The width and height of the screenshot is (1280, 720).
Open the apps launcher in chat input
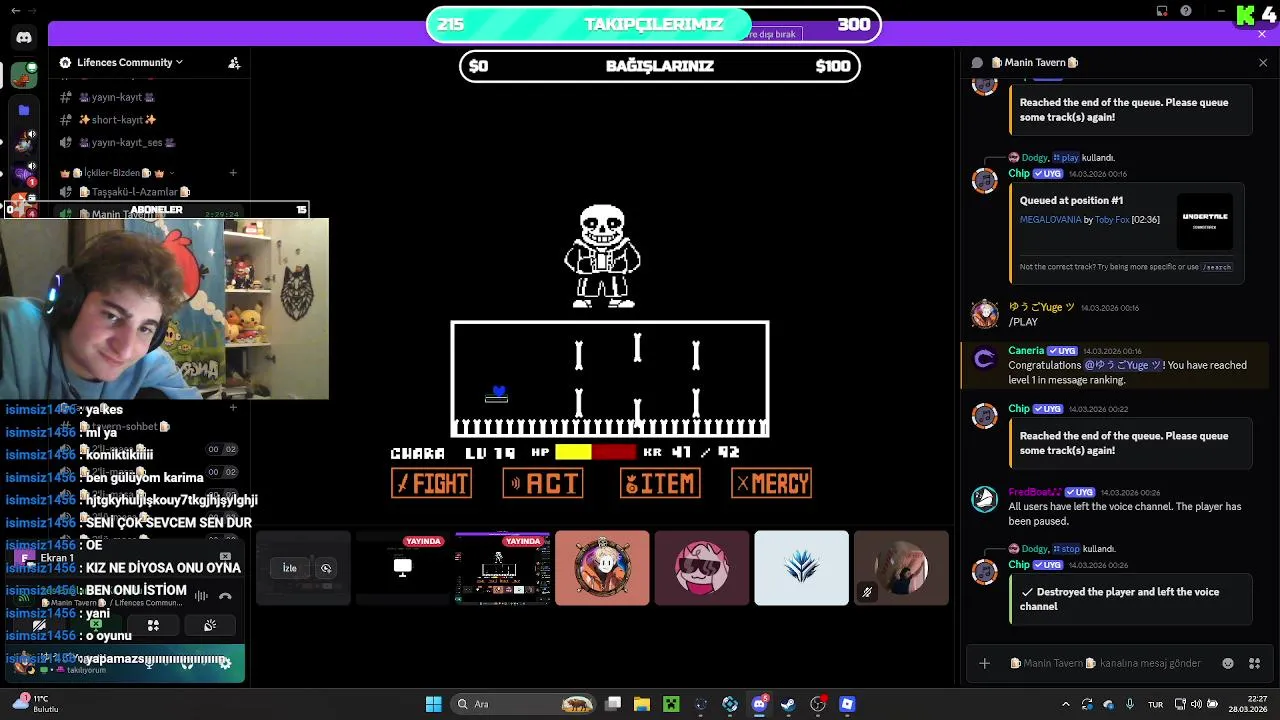pos(1254,663)
